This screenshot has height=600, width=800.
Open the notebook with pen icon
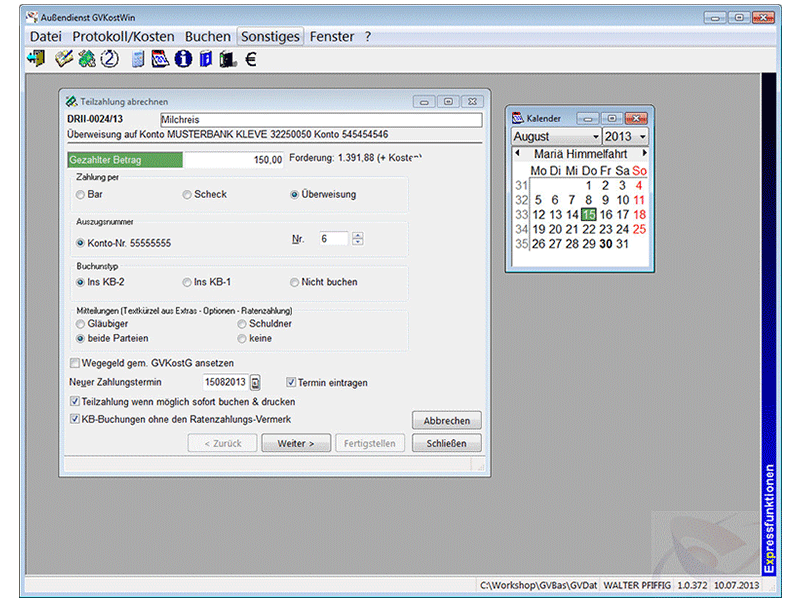tap(64, 59)
